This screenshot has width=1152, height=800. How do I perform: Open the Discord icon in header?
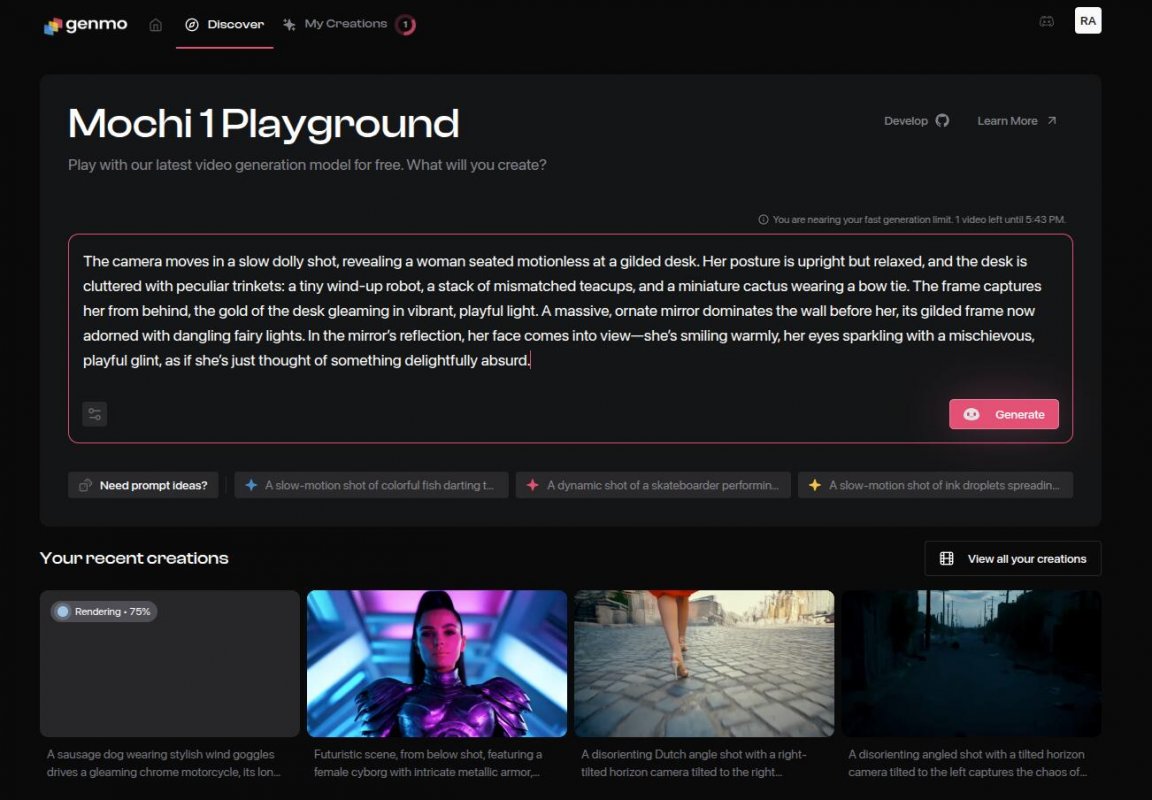coord(1046,21)
